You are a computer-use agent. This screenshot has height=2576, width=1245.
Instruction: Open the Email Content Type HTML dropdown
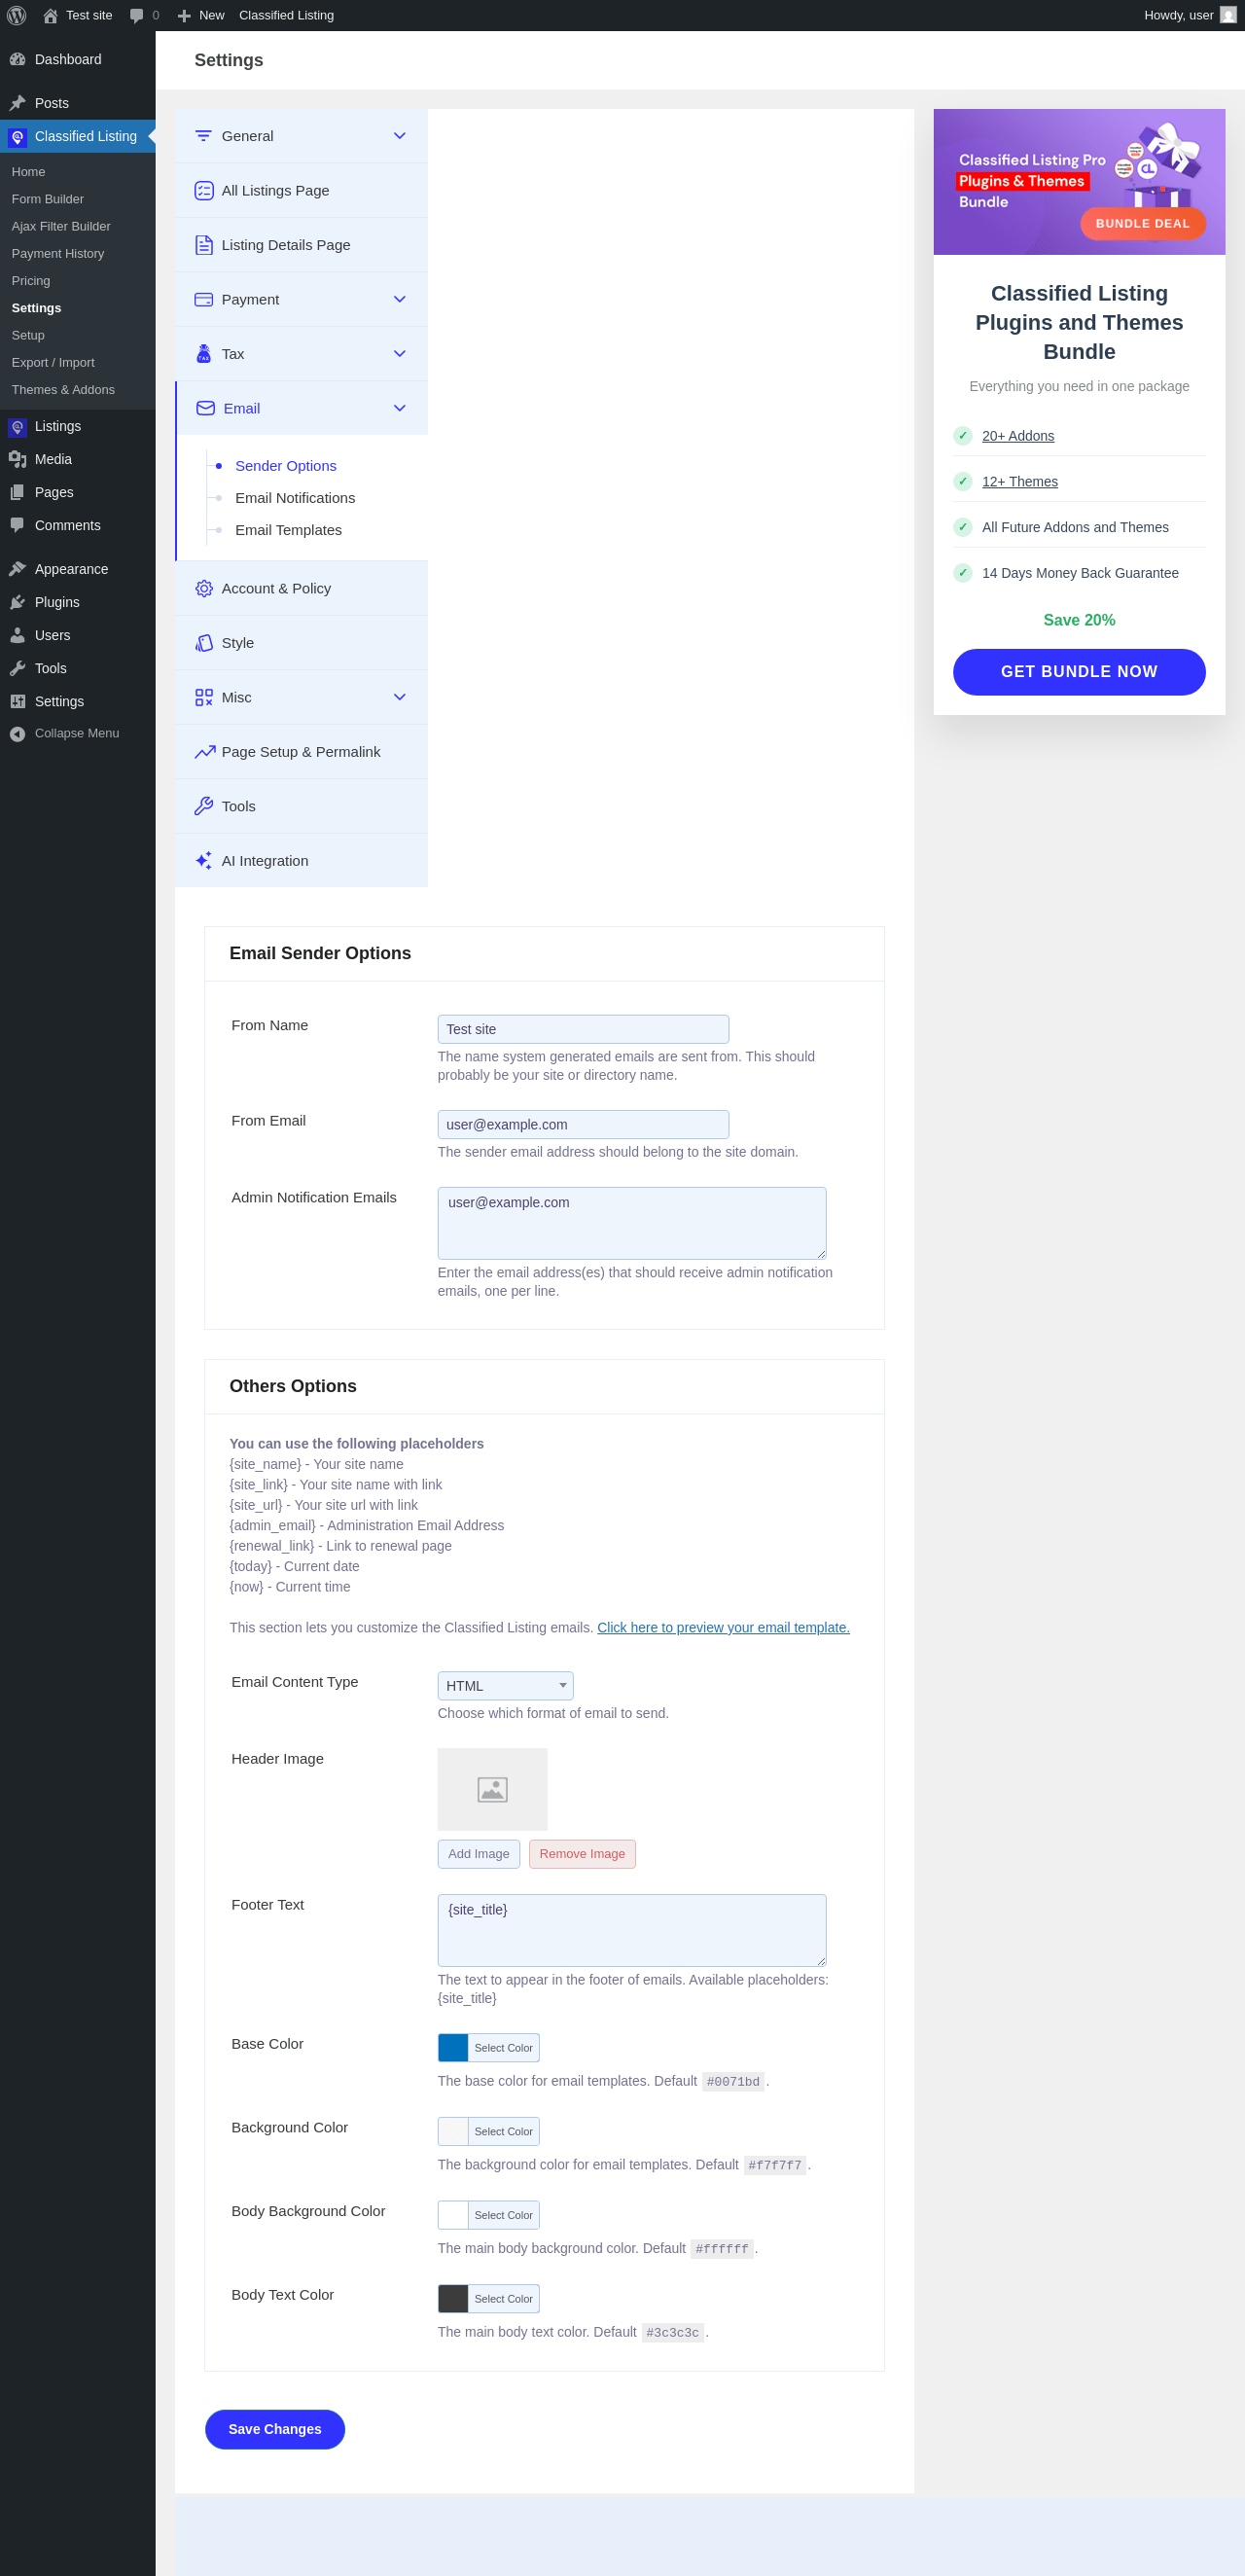click(x=505, y=1686)
